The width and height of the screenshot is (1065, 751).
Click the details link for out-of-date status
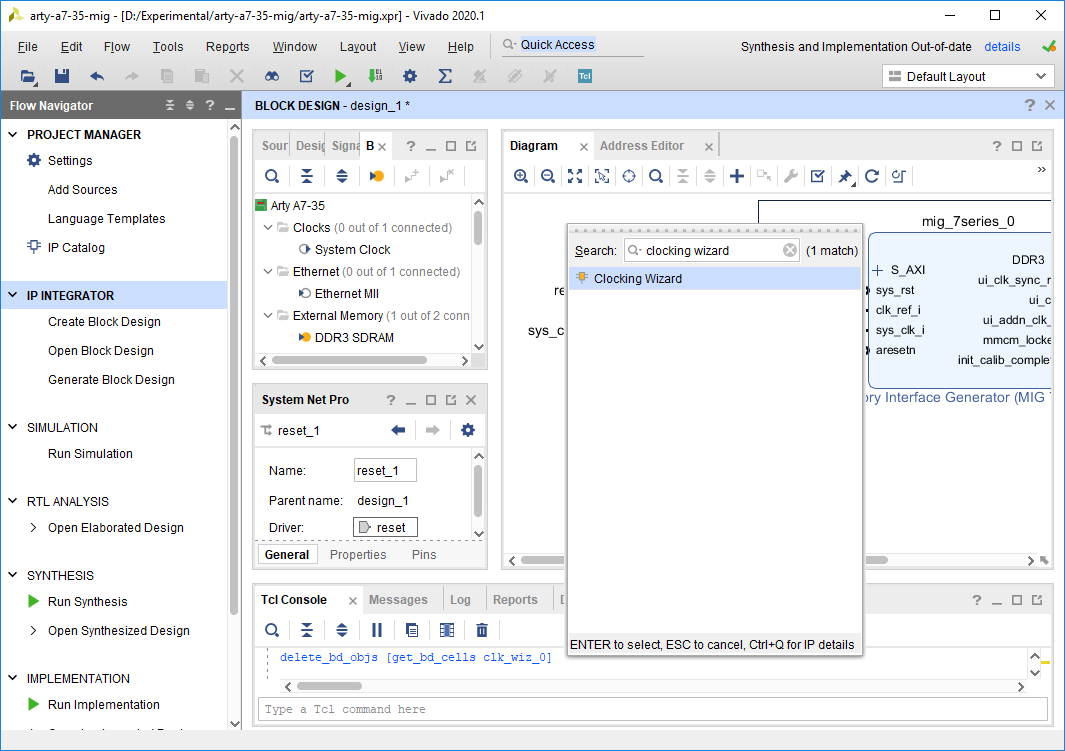coord(1002,47)
